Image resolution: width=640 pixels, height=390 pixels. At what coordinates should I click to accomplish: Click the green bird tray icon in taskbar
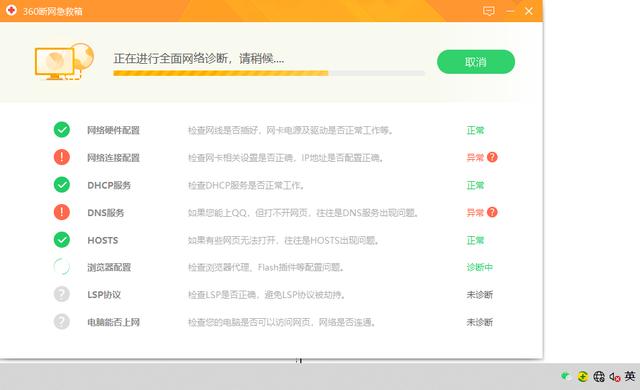coord(565,376)
